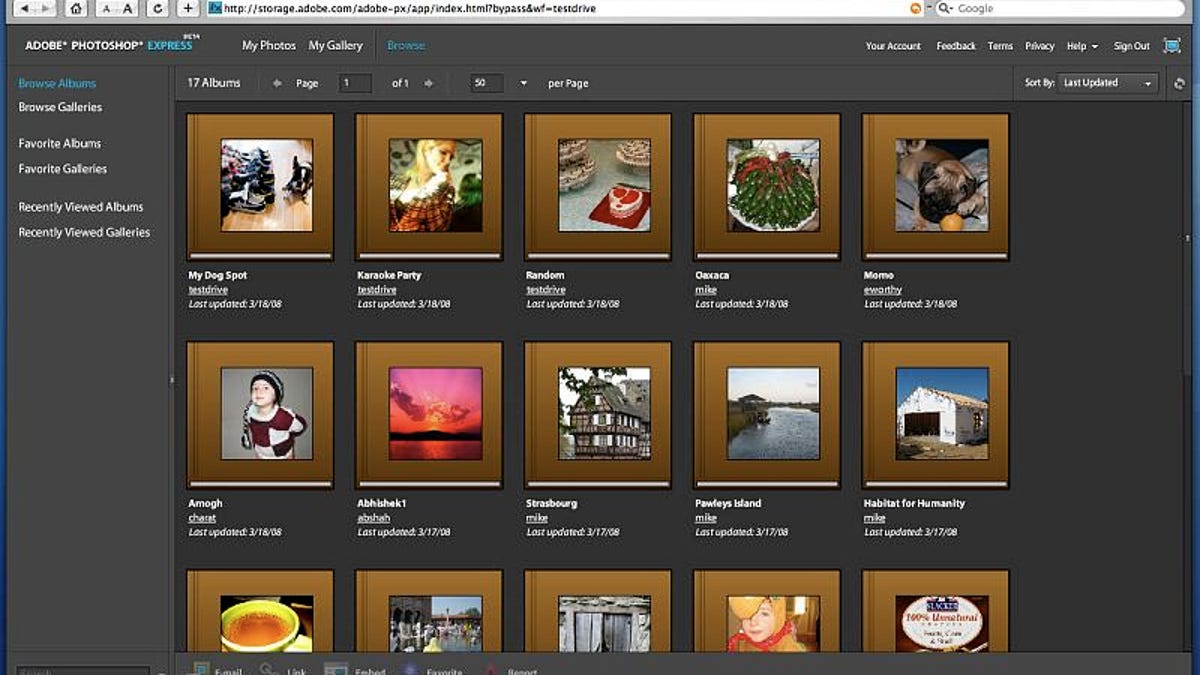The height and width of the screenshot is (675, 1200).
Task: Expand the Help menu
Action: pos(1082,46)
